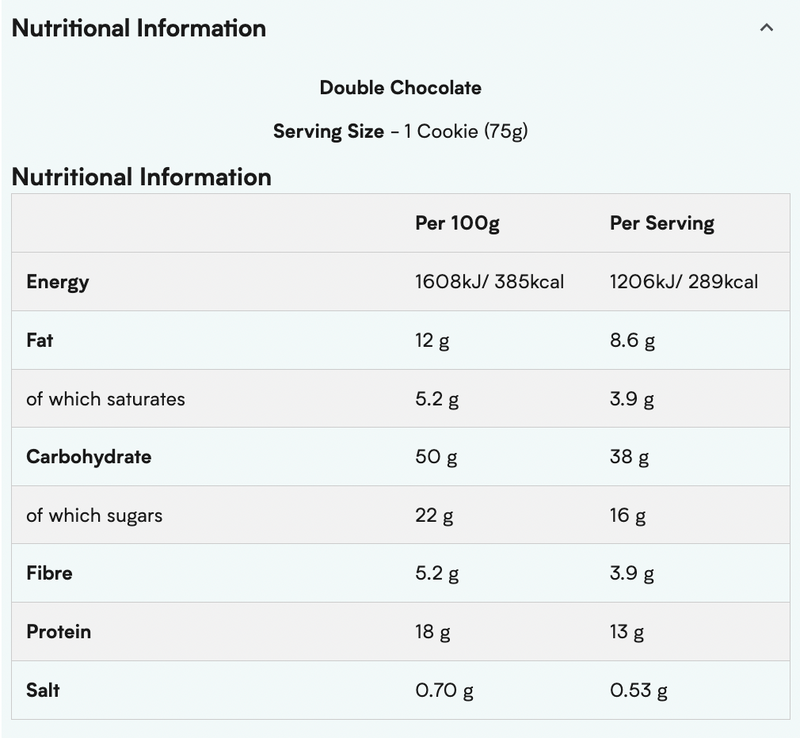Image resolution: width=800 pixels, height=738 pixels.
Task: Click the top Nutritional Information accordion heading
Action: coord(139,28)
